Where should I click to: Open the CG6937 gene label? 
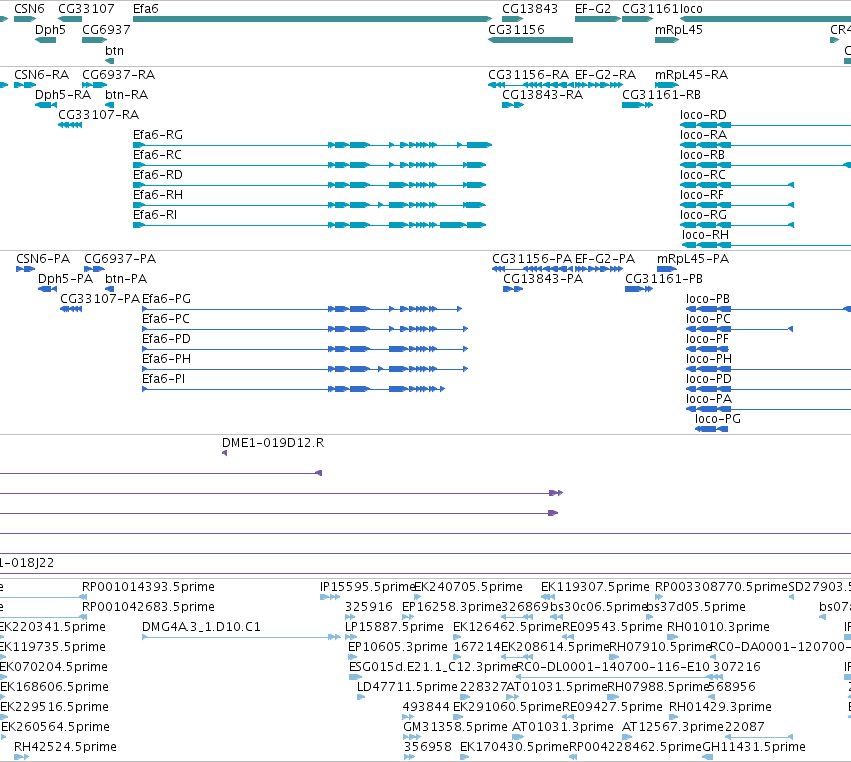coord(106,29)
